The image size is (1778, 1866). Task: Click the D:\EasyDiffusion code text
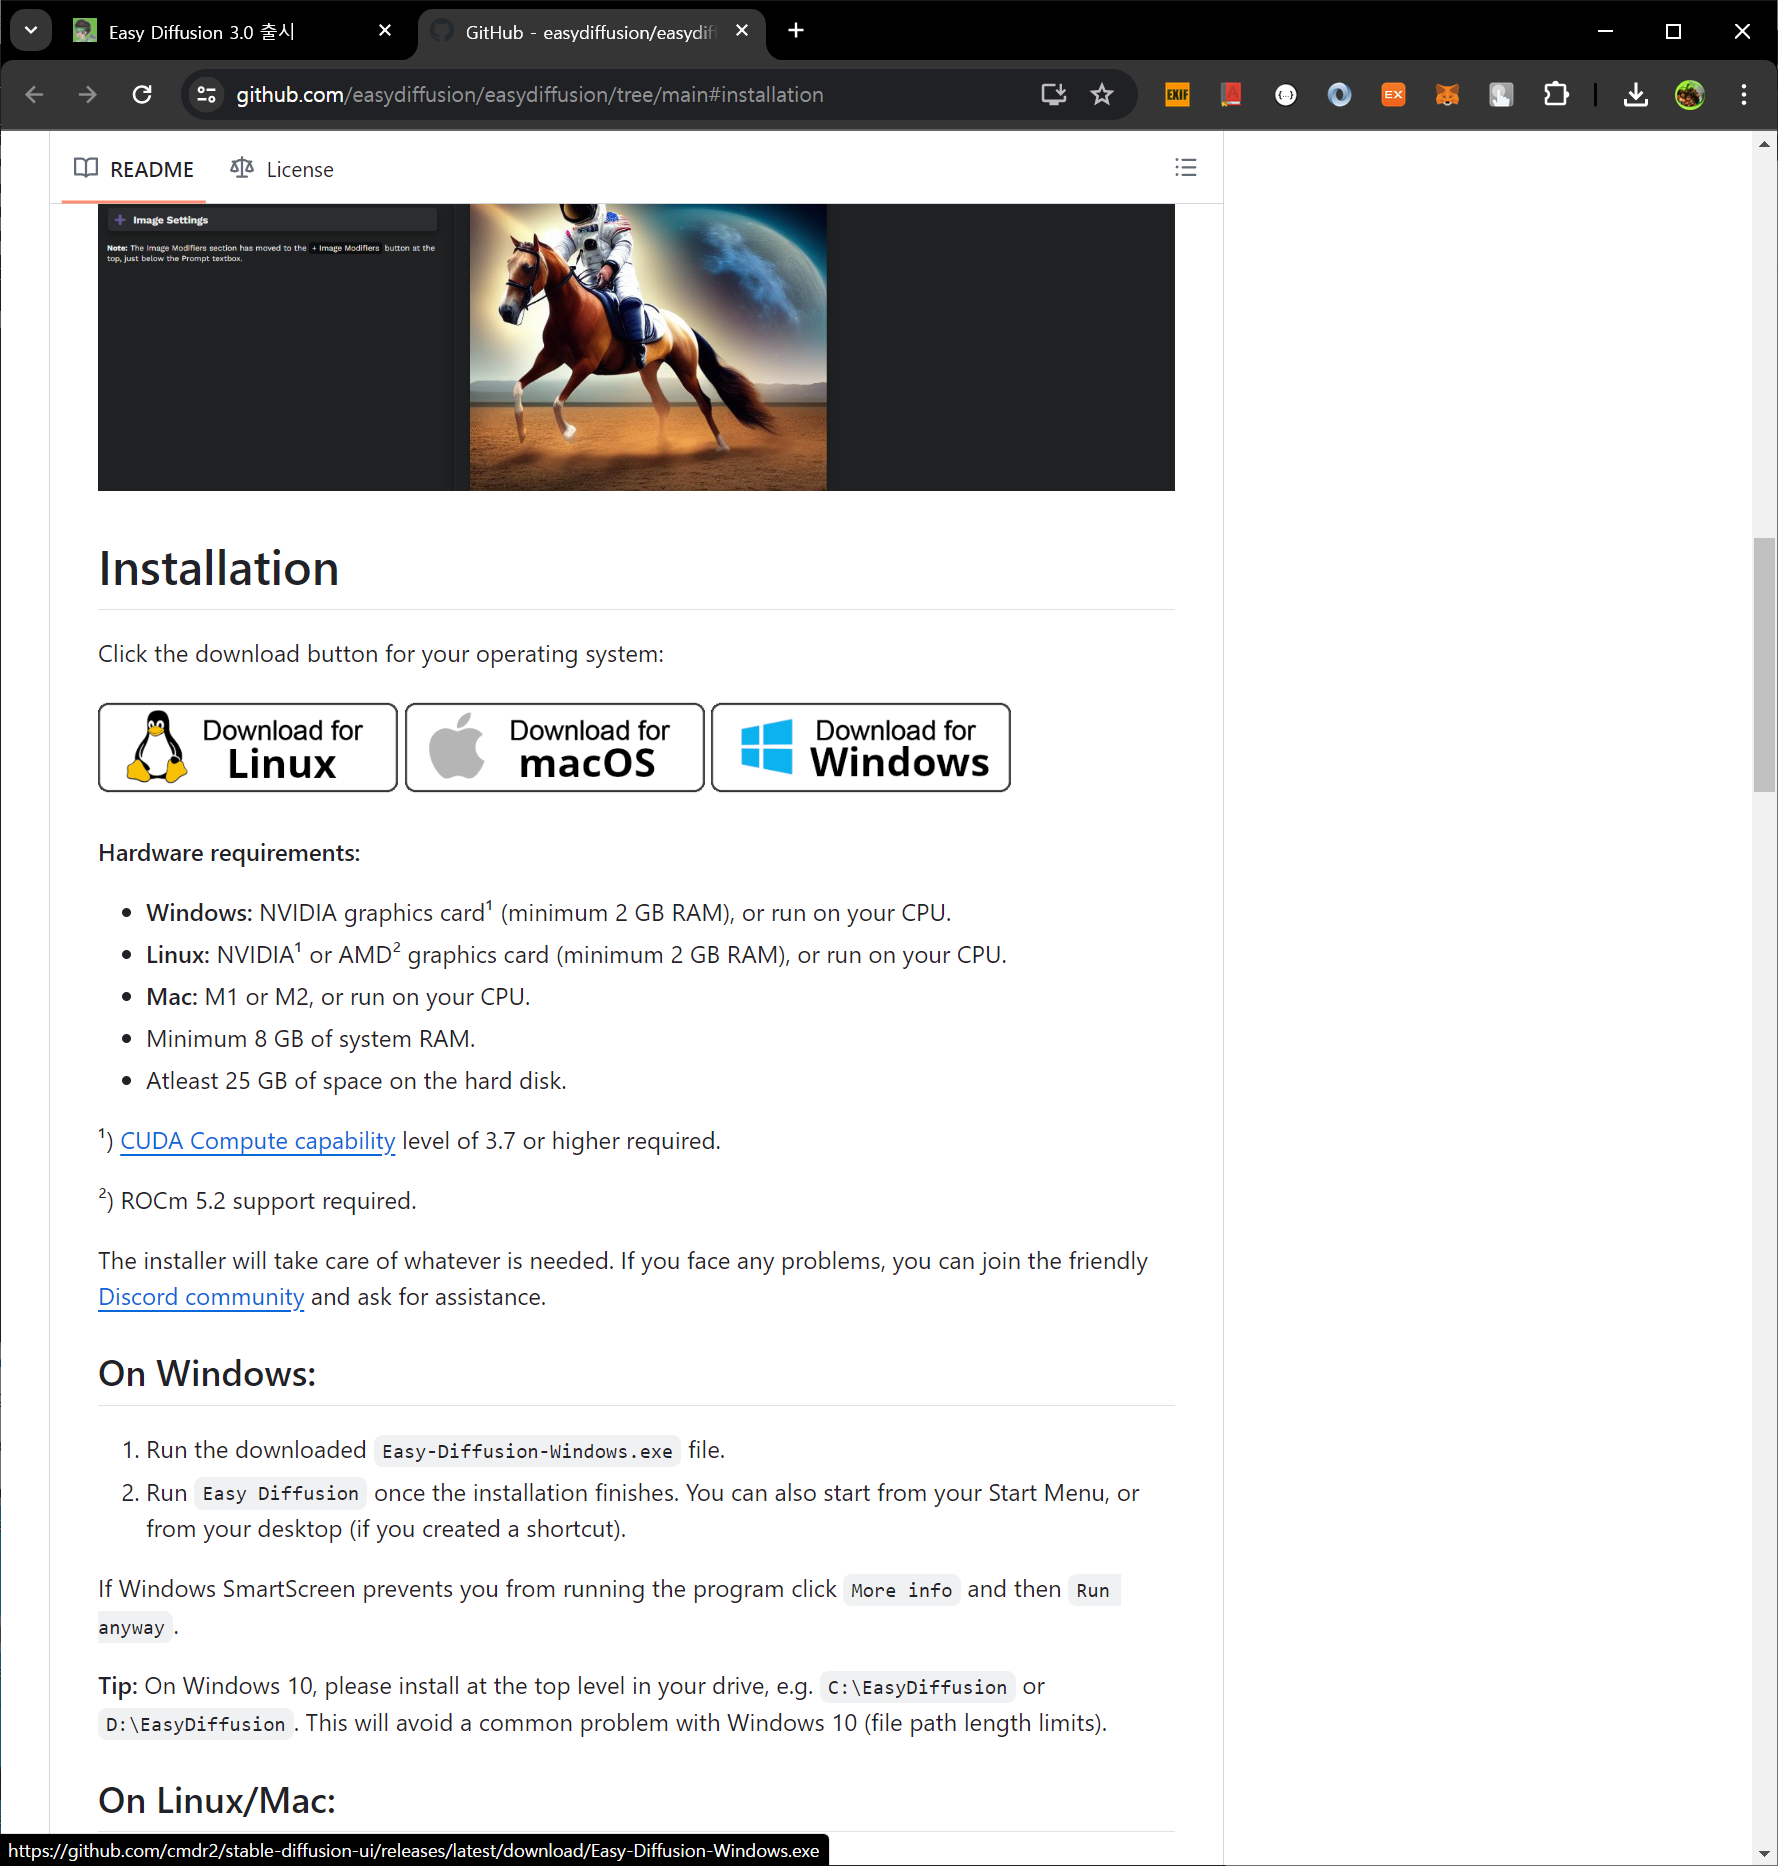coord(196,1724)
